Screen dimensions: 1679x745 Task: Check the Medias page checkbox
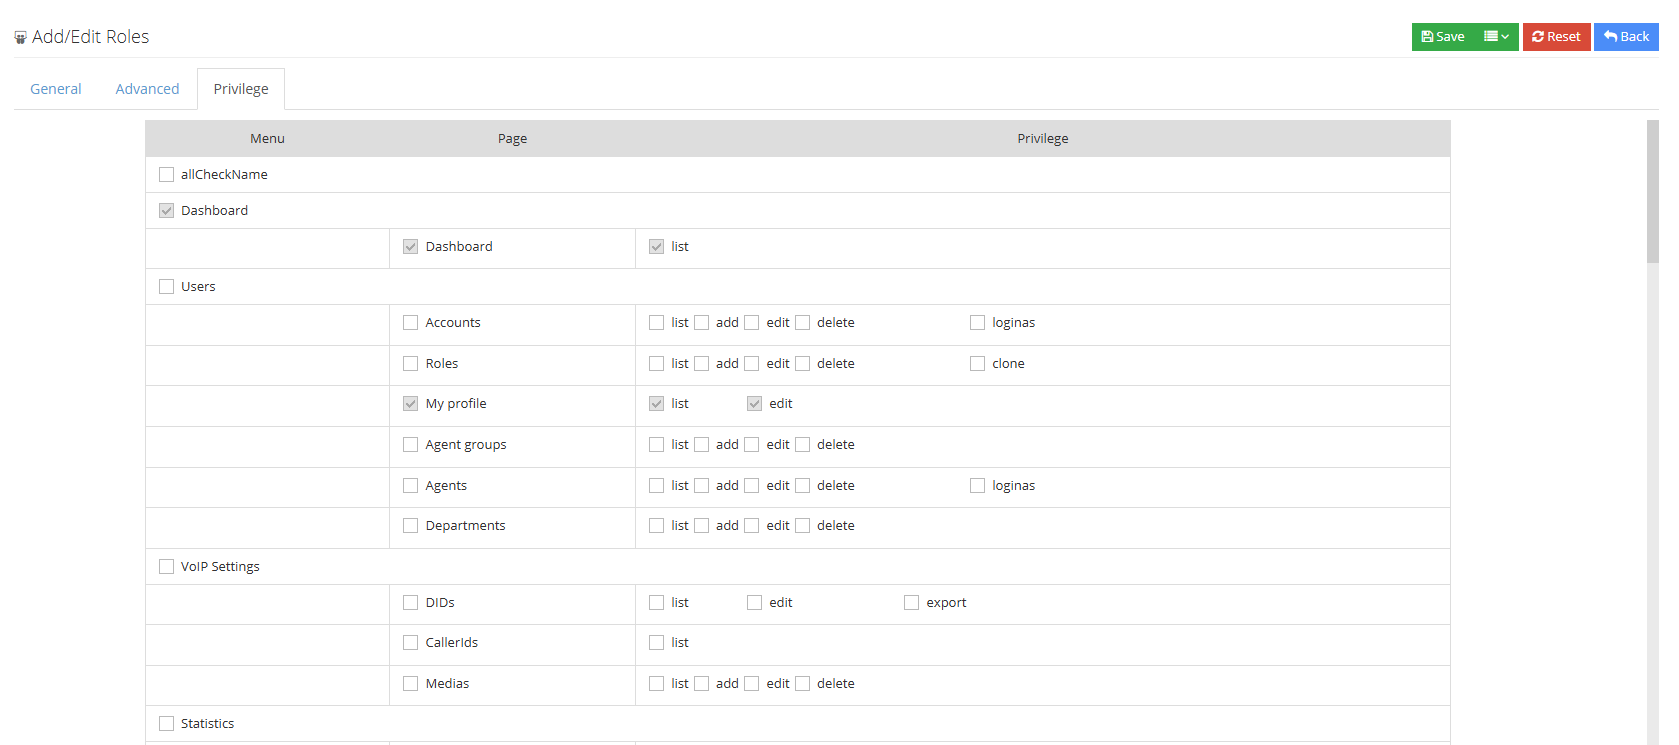410,684
